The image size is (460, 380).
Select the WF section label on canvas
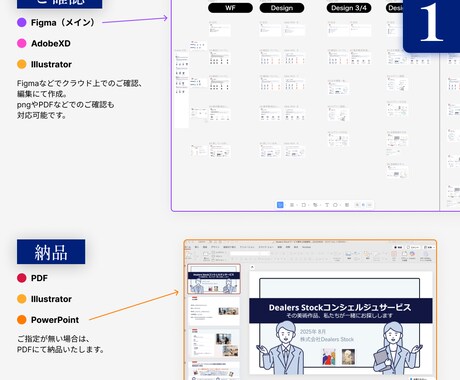point(230,8)
